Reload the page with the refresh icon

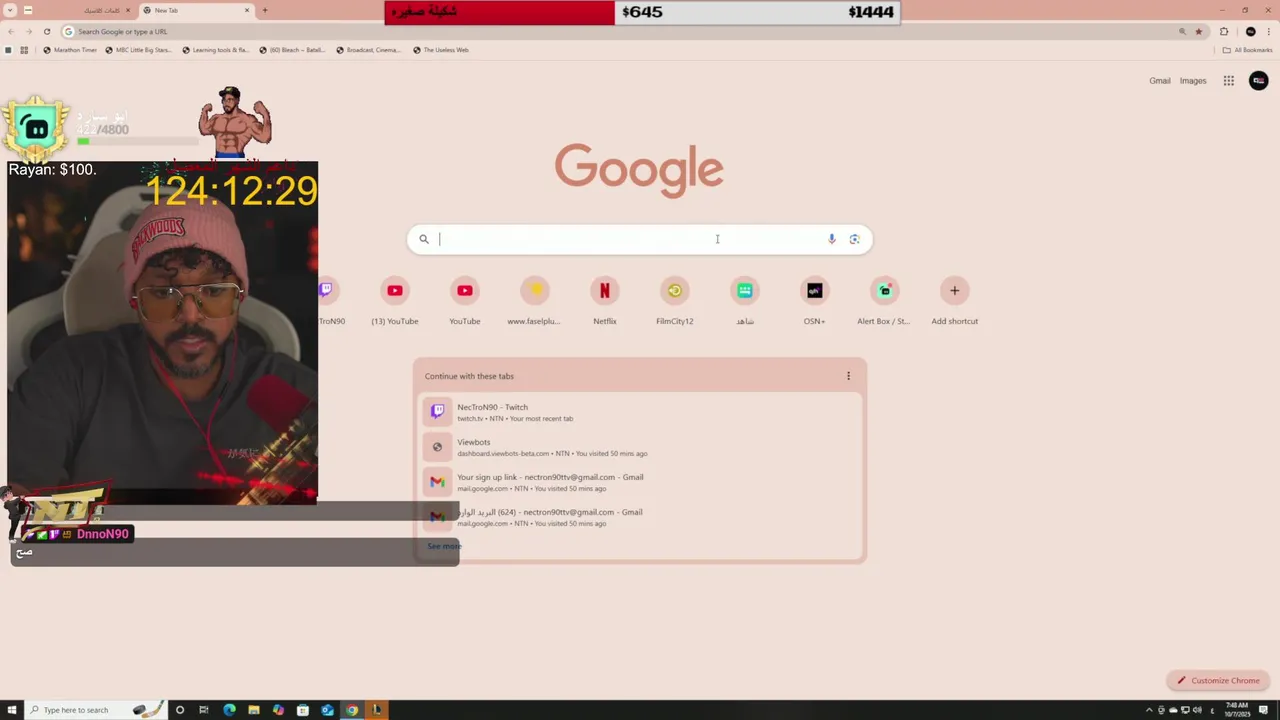click(46, 31)
